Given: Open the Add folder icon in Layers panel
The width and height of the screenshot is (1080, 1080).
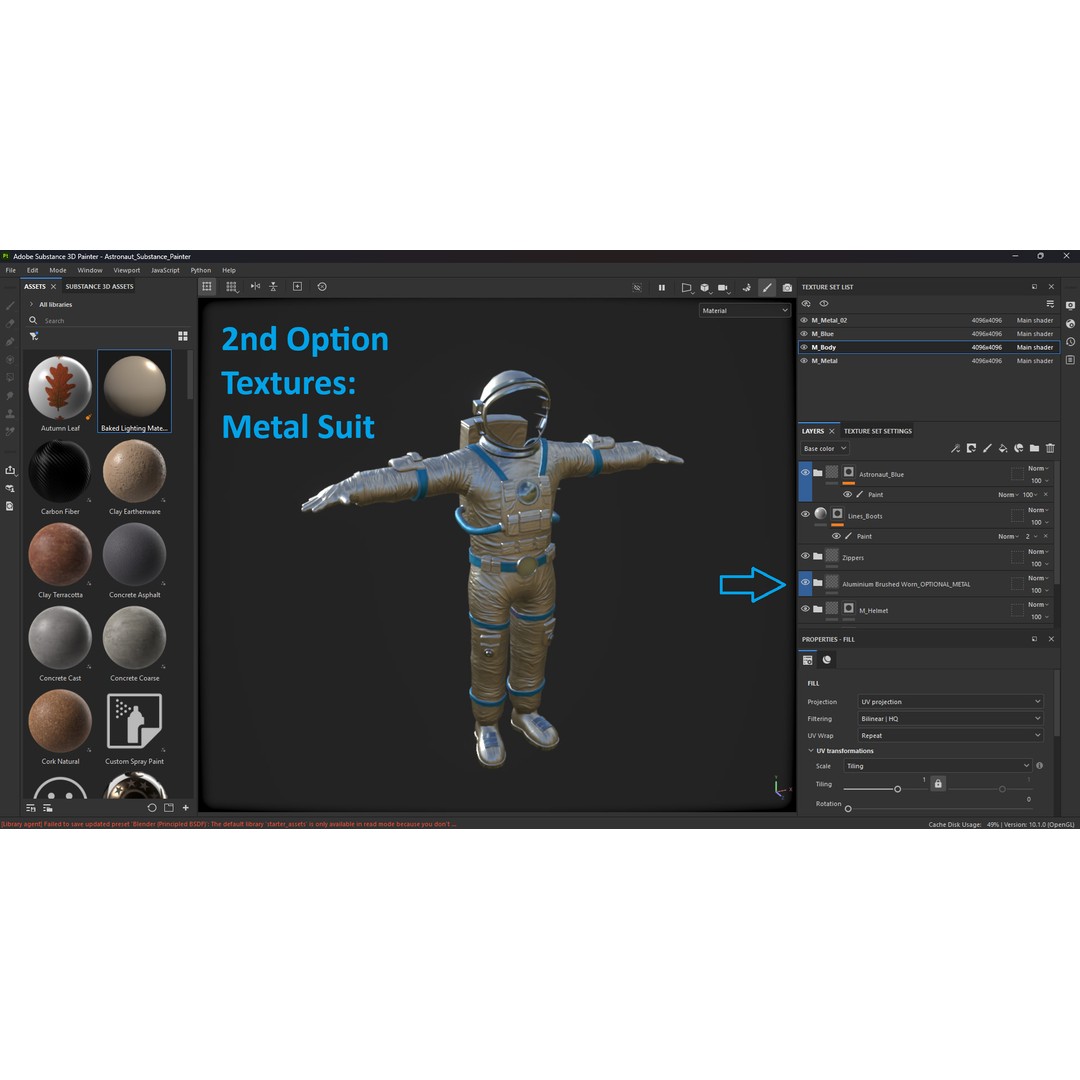Looking at the screenshot, I should point(1035,448).
